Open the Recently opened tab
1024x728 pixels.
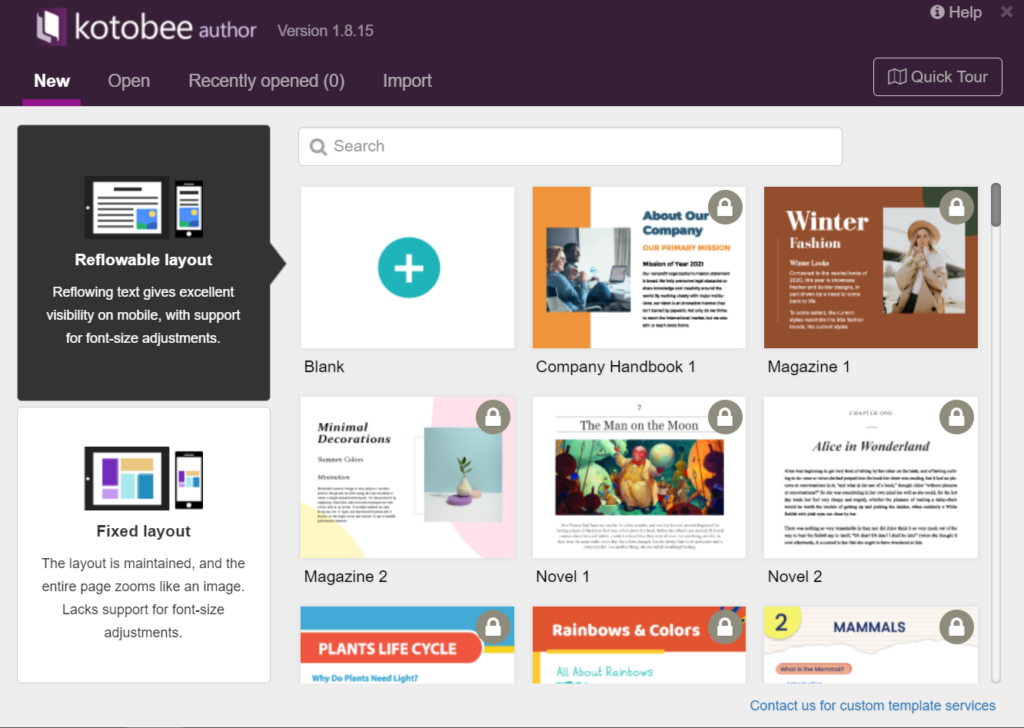pyautogui.click(x=265, y=81)
